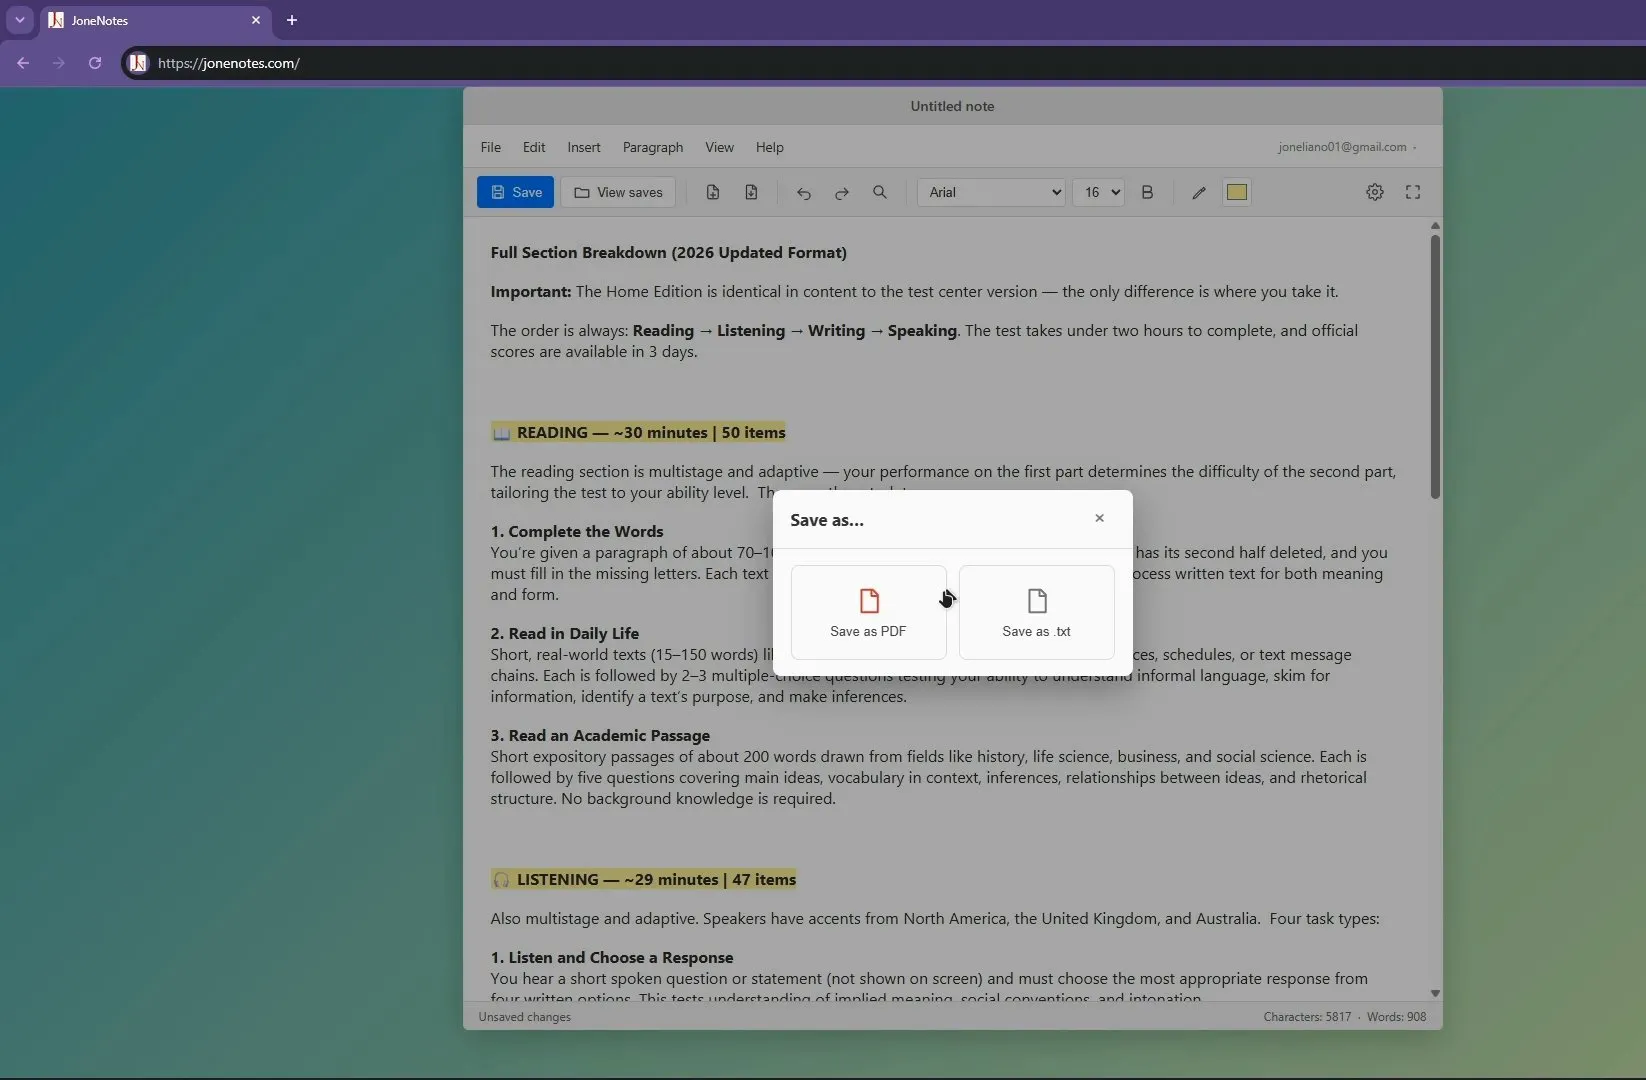This screenshot has width=1646, height=1080.
Task: Go forward in the browser
Action: (x=59, y=63)
